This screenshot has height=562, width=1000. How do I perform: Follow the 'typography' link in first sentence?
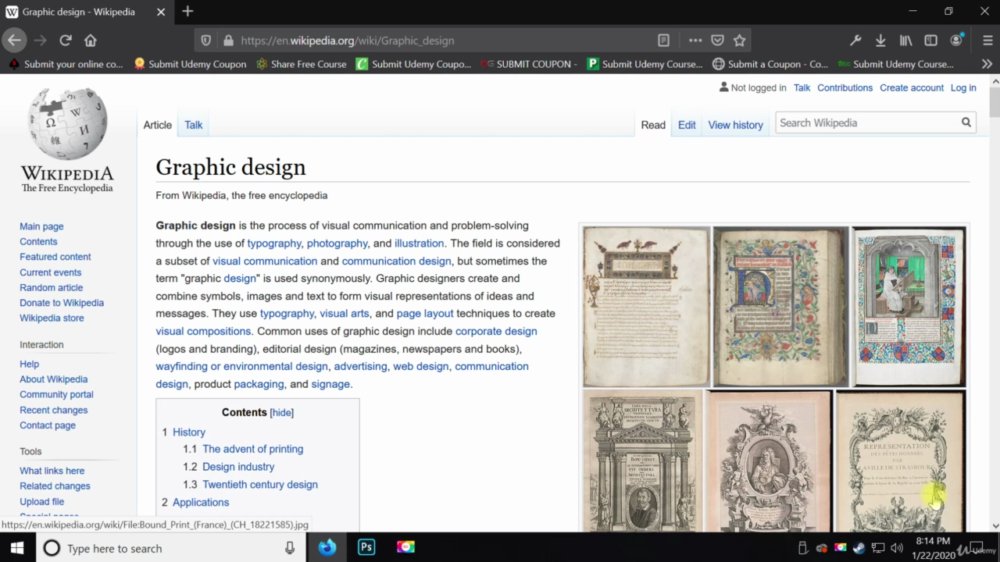pos(274,243)
